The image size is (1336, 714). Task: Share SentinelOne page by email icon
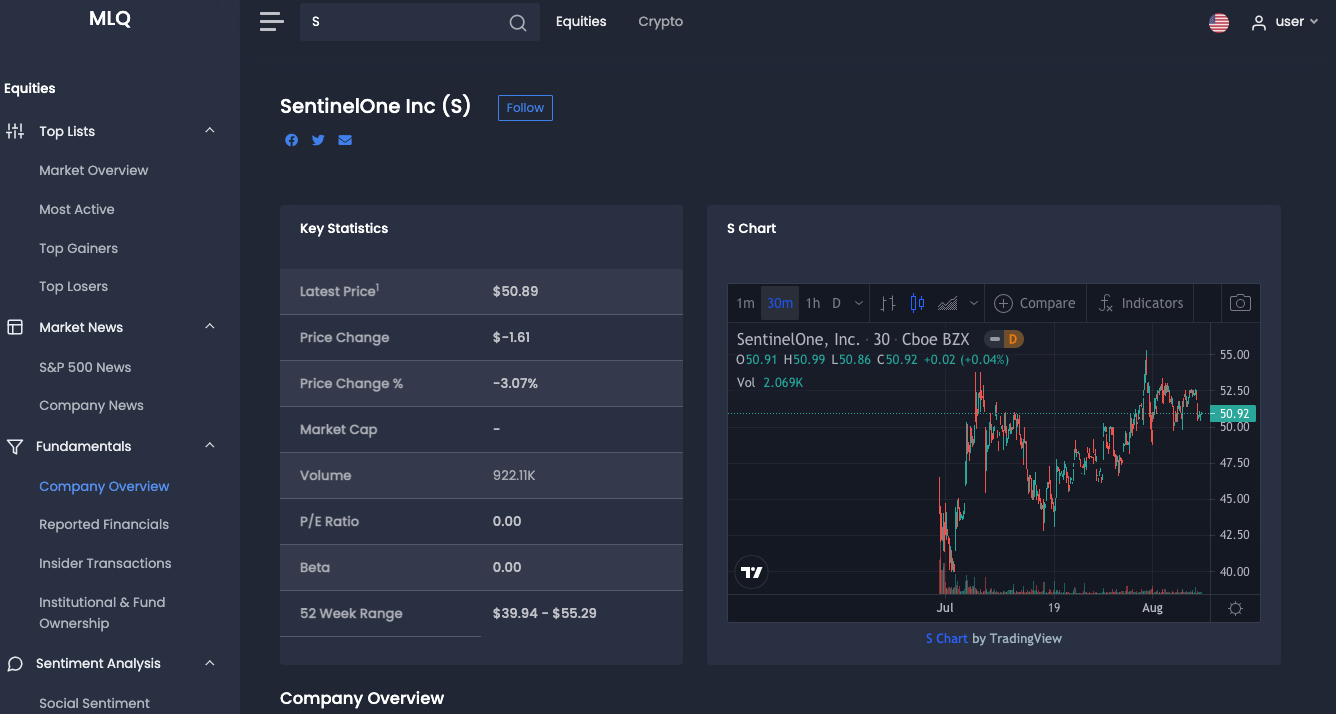(345, 140)
